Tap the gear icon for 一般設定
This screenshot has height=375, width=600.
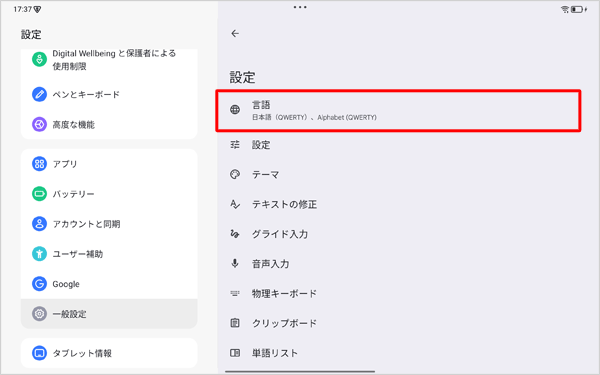coord(39,314)
